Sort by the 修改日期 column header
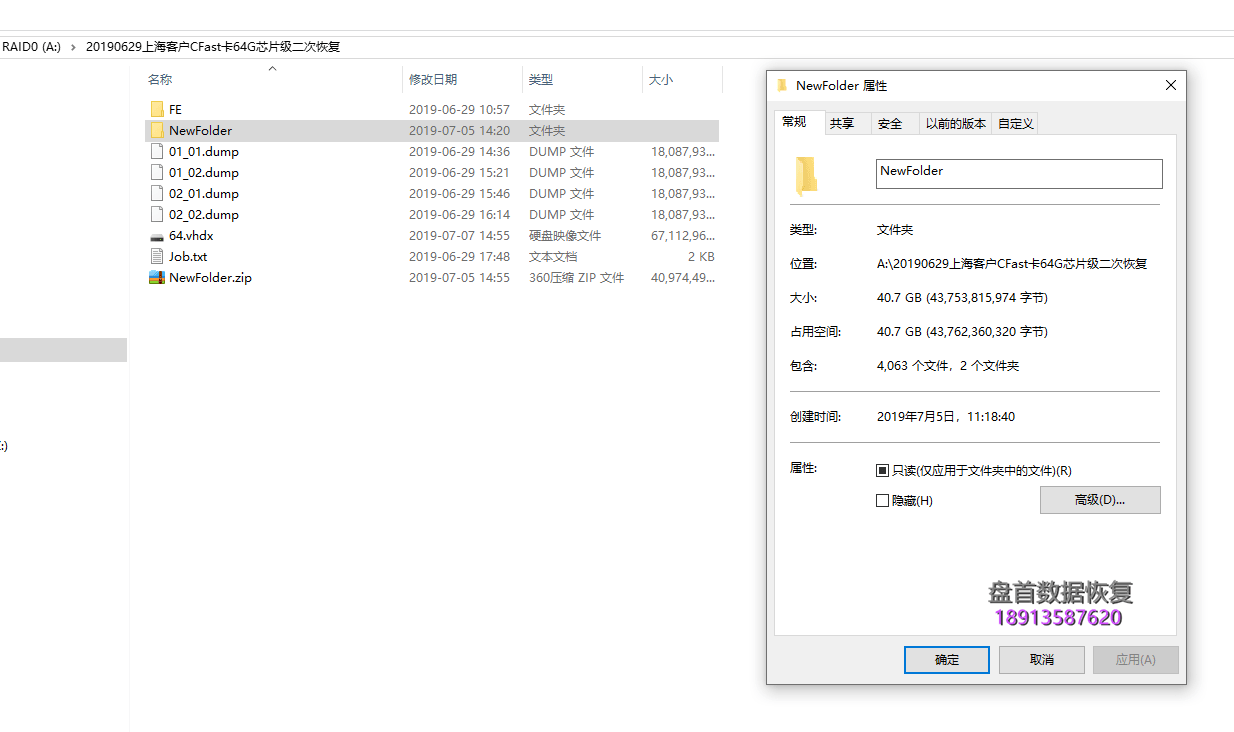Viewport: 1234px width, 732px height. point(433,79)
